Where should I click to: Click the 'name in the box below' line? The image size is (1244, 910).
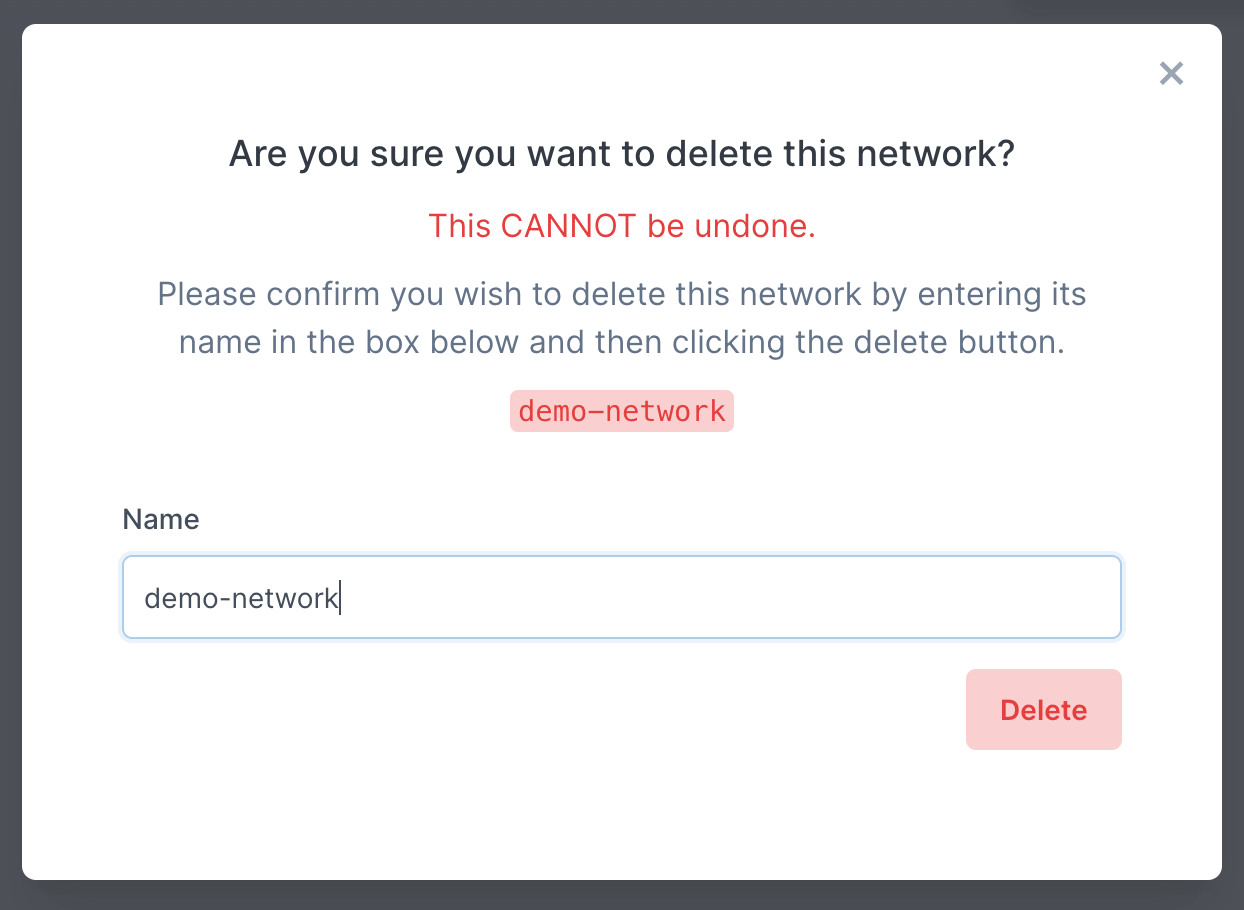pyautogui.click(x=621, y=342)
